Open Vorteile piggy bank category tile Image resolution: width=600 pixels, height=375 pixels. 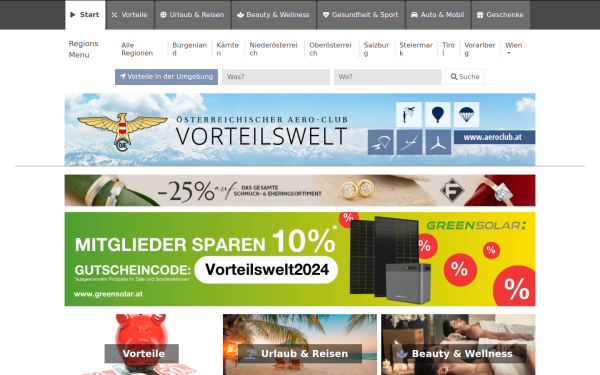tap(141, 344)
